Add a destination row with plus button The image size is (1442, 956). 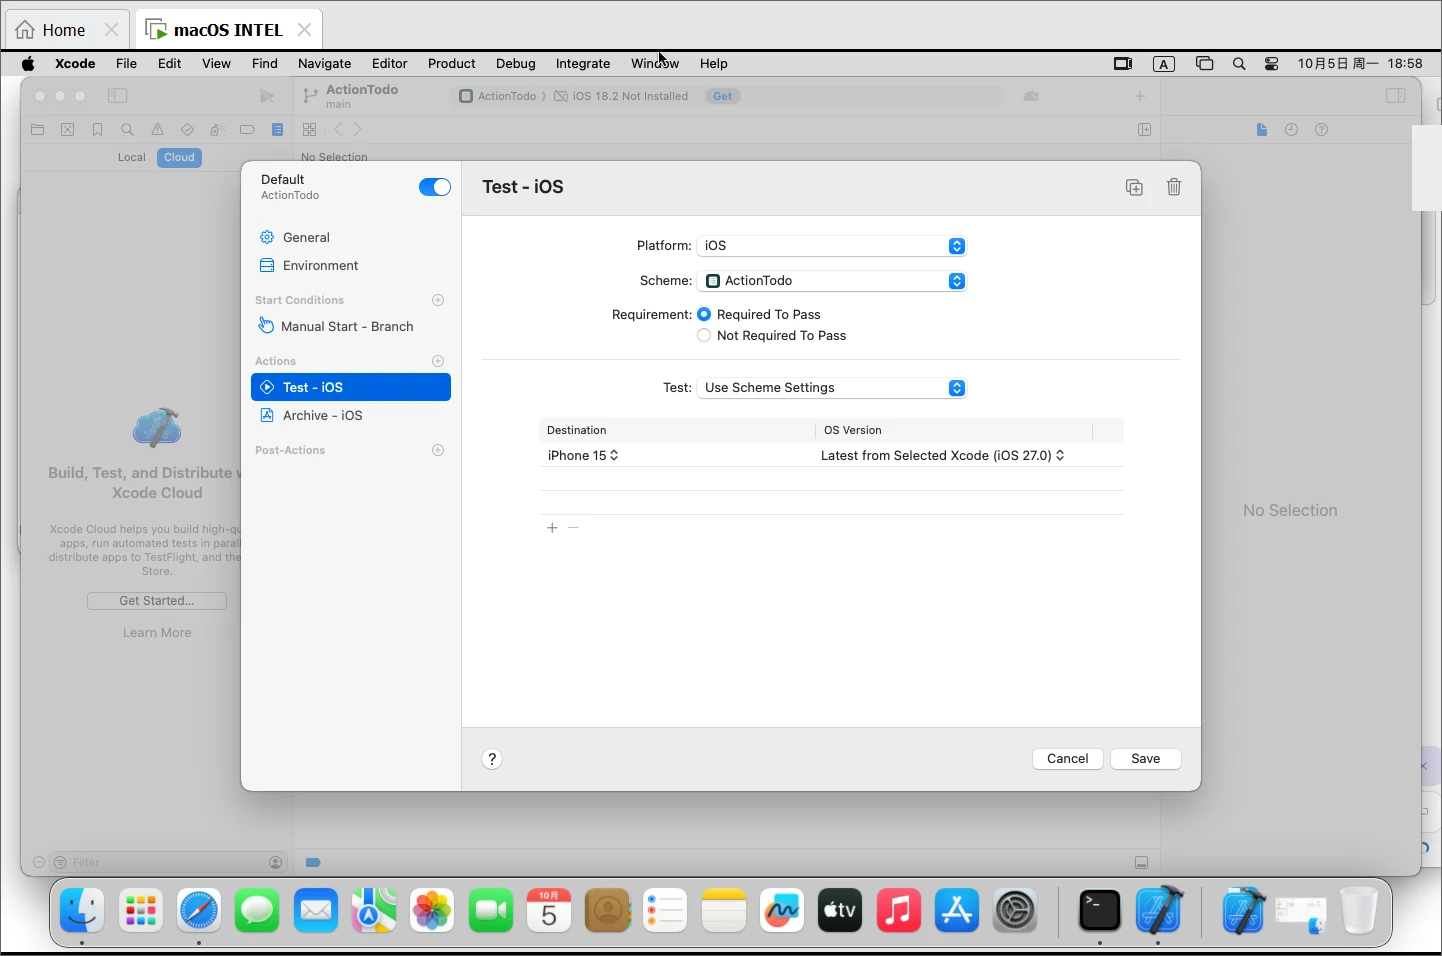(552, 527)
